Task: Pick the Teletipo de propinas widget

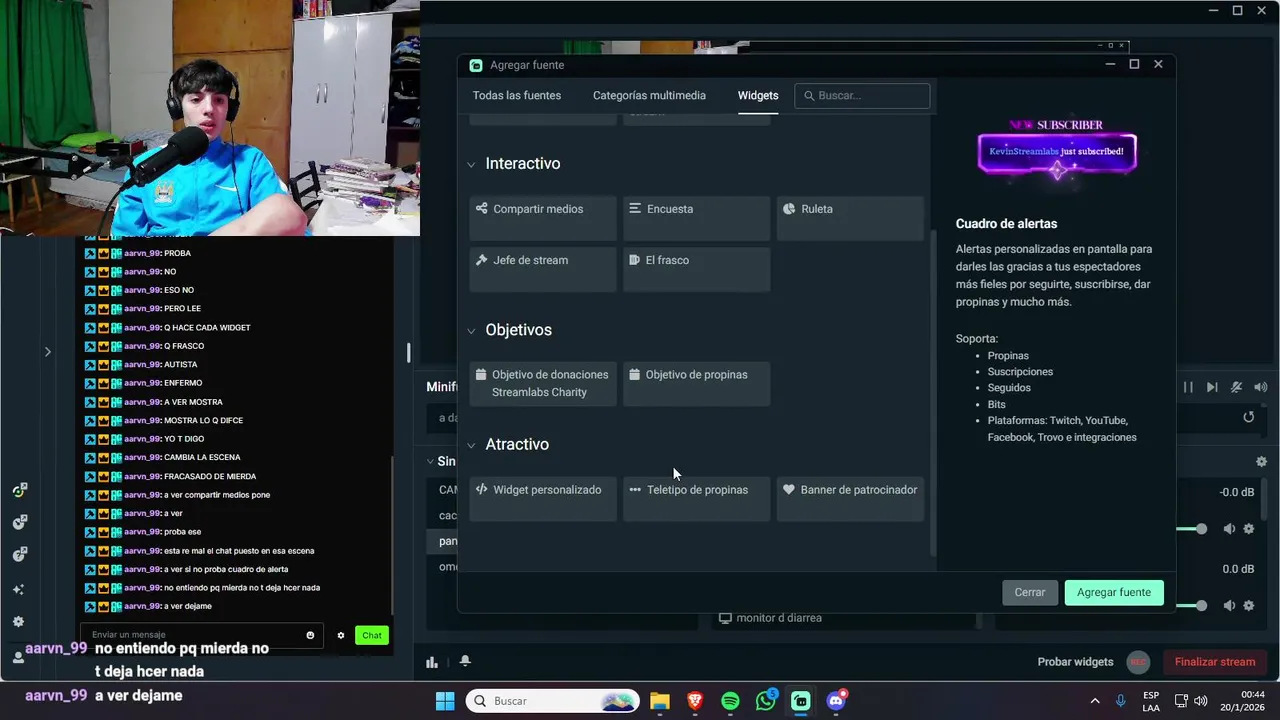Action: [x=697, y=498]
